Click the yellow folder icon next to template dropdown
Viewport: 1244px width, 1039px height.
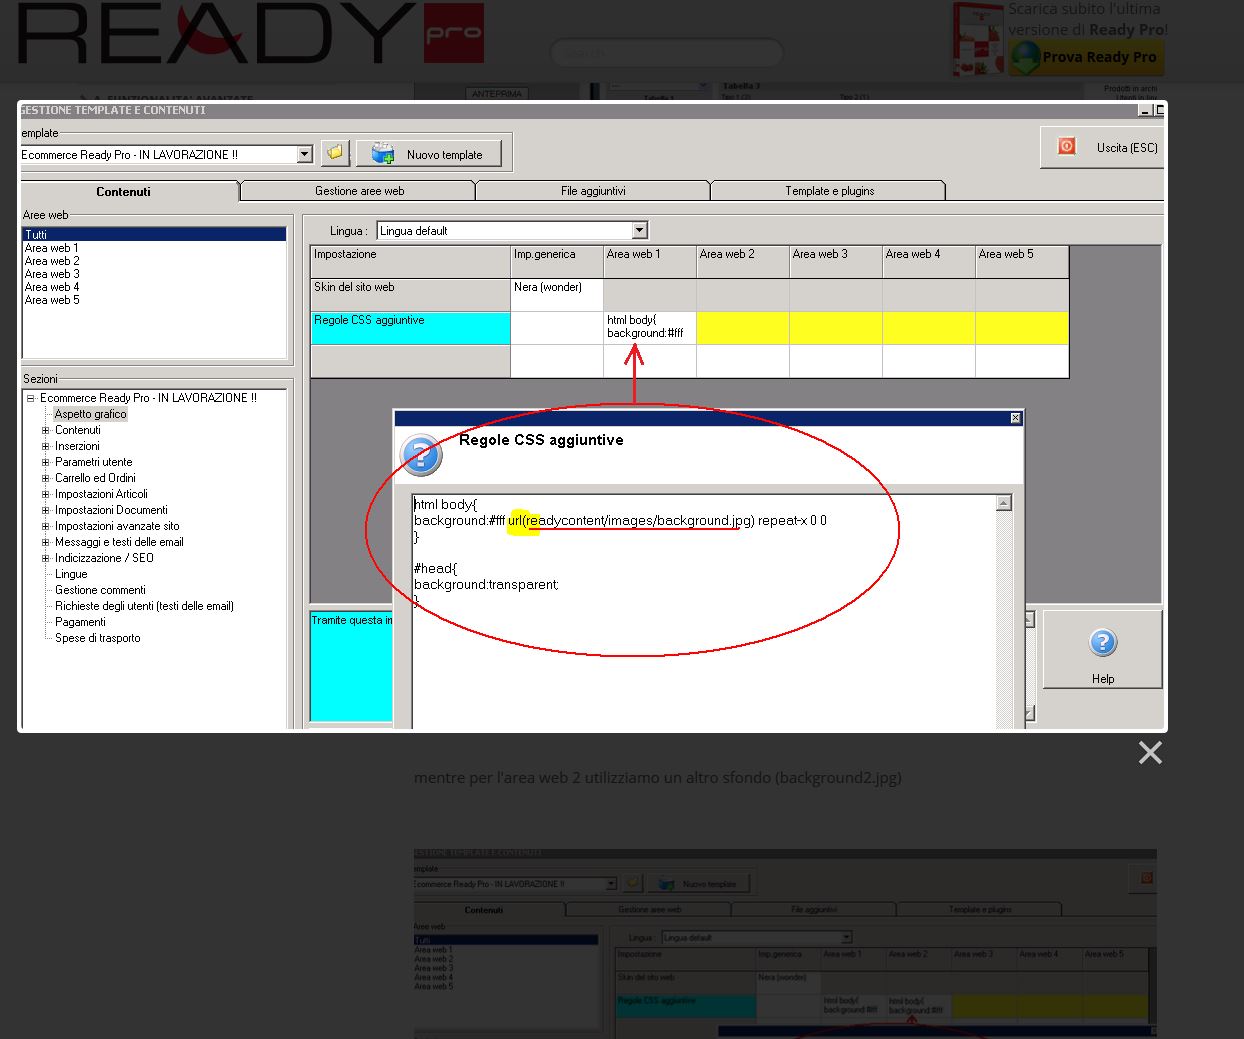coord(335,153)
